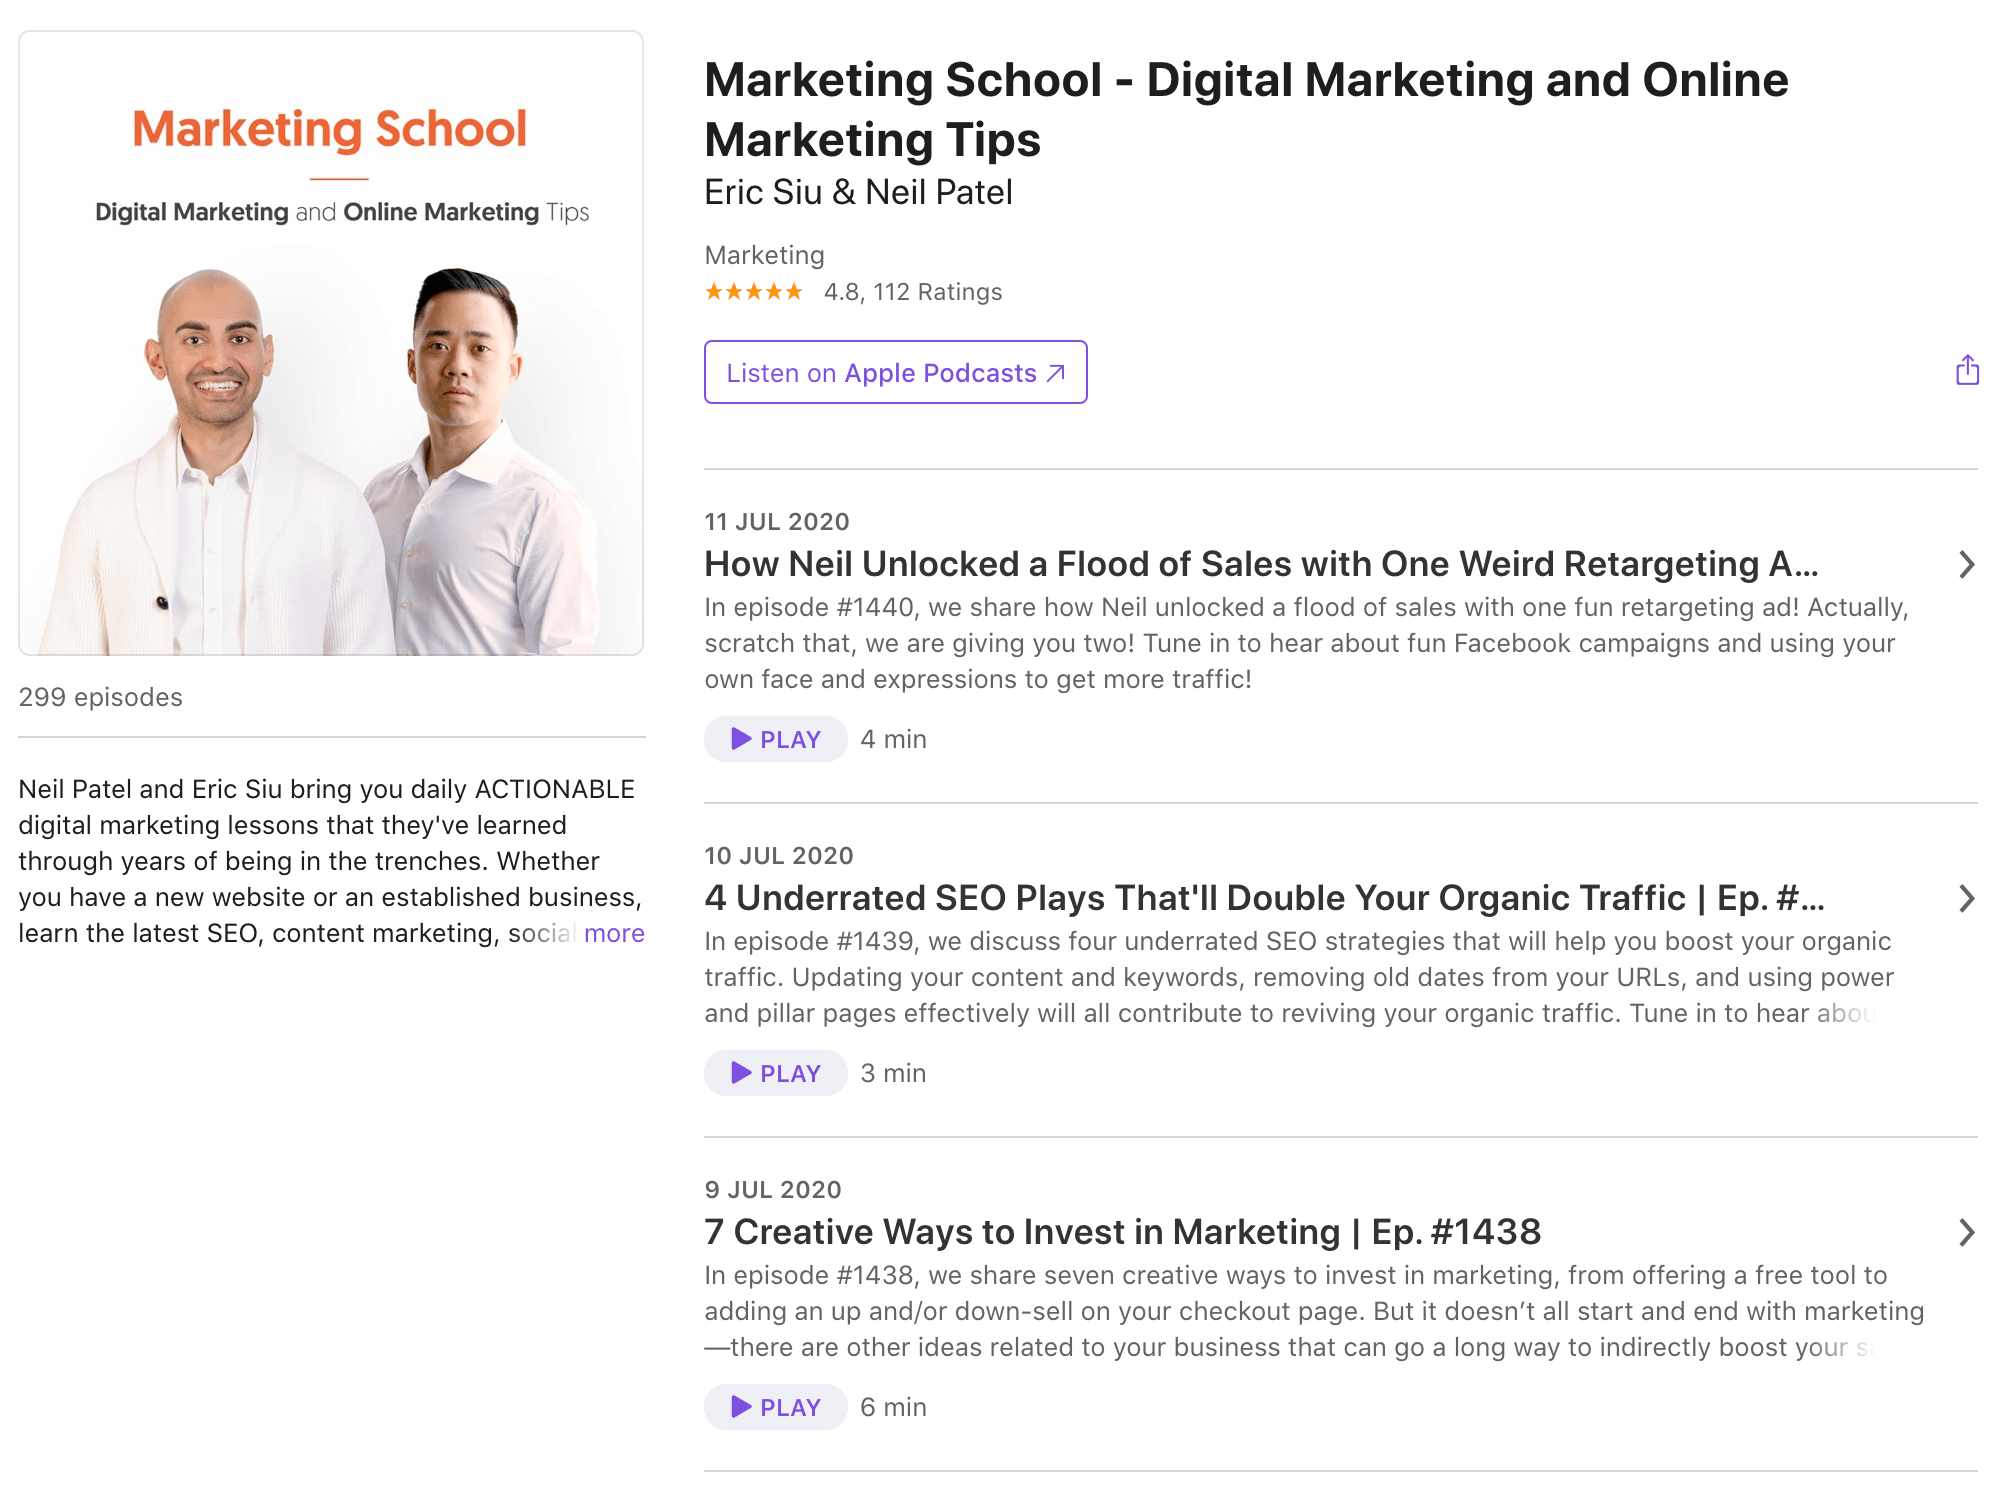This screenshot has width=2008, height=1492.
Task: Play the 9 Jul 2020 episode
Action: [x=776, y=1407]
